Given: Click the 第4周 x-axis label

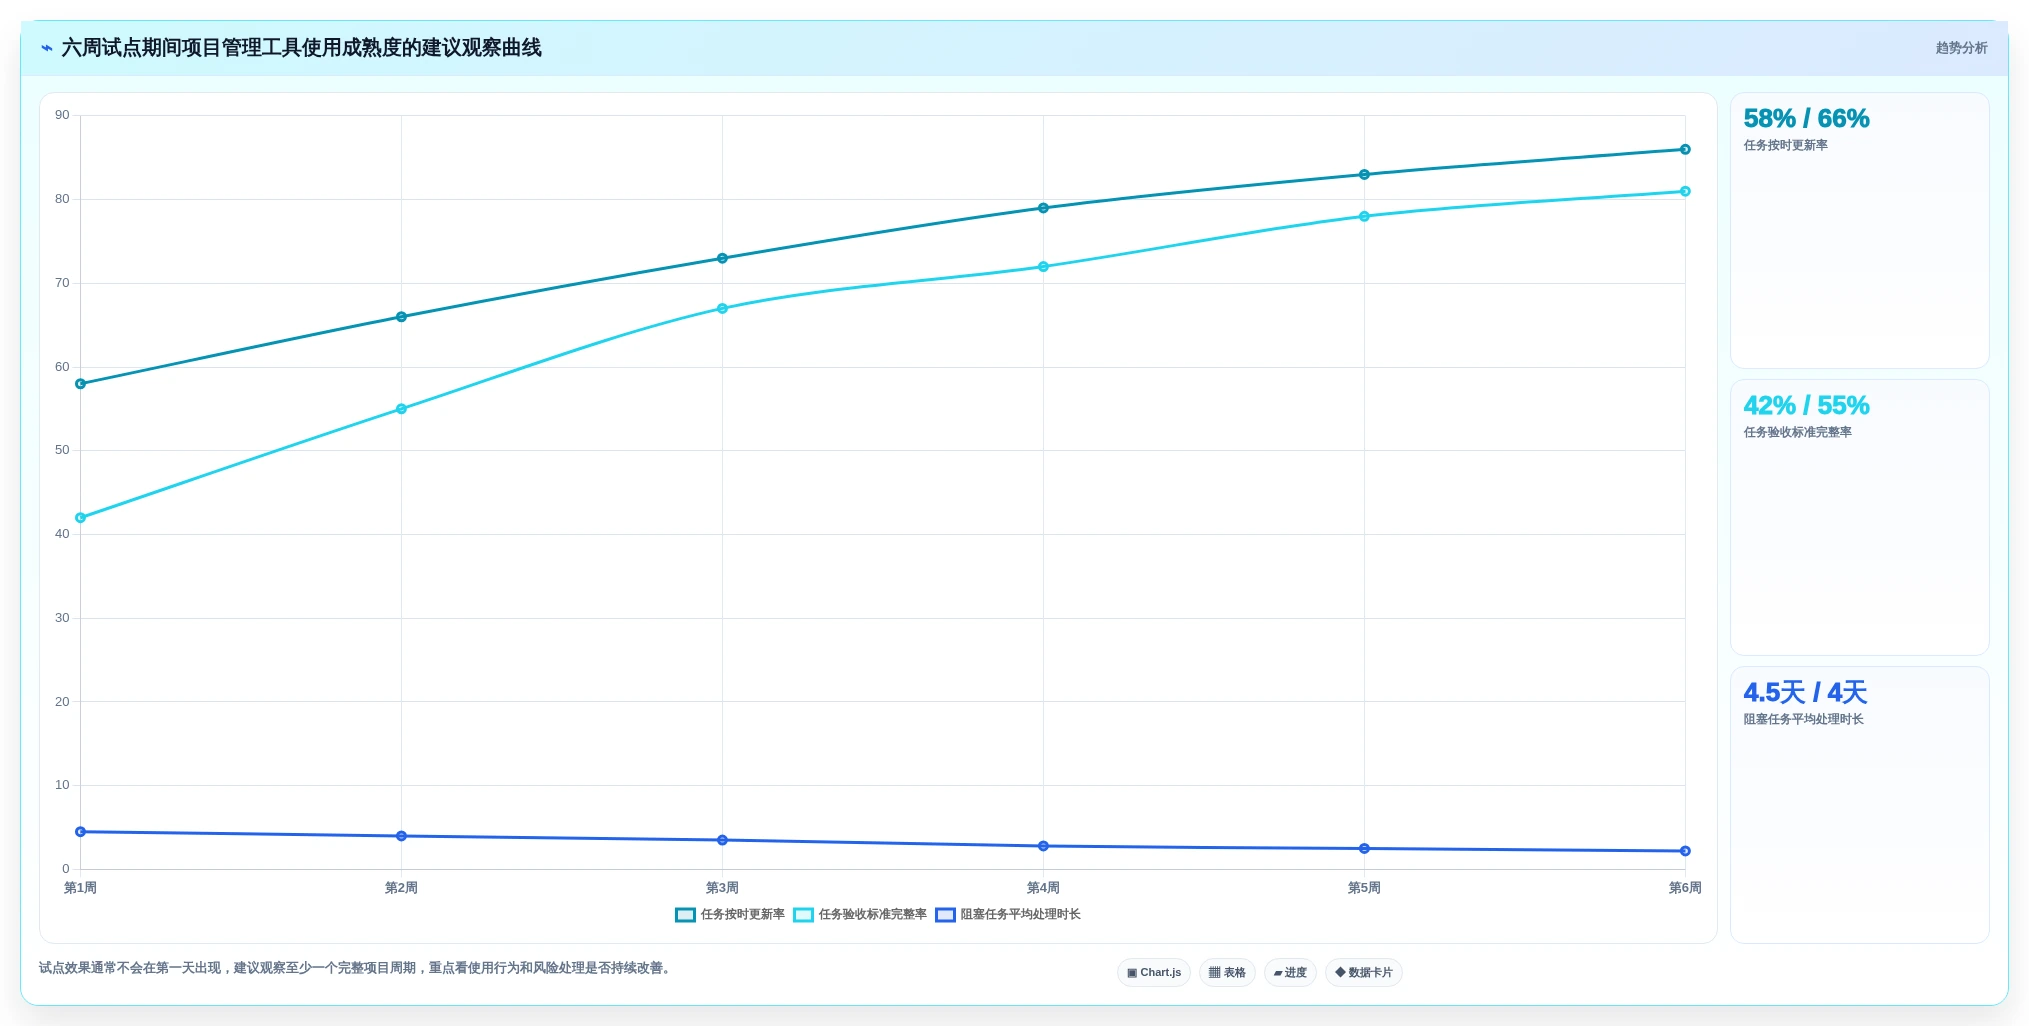Looking at the screenshot, I should (x=1043, y=888).
